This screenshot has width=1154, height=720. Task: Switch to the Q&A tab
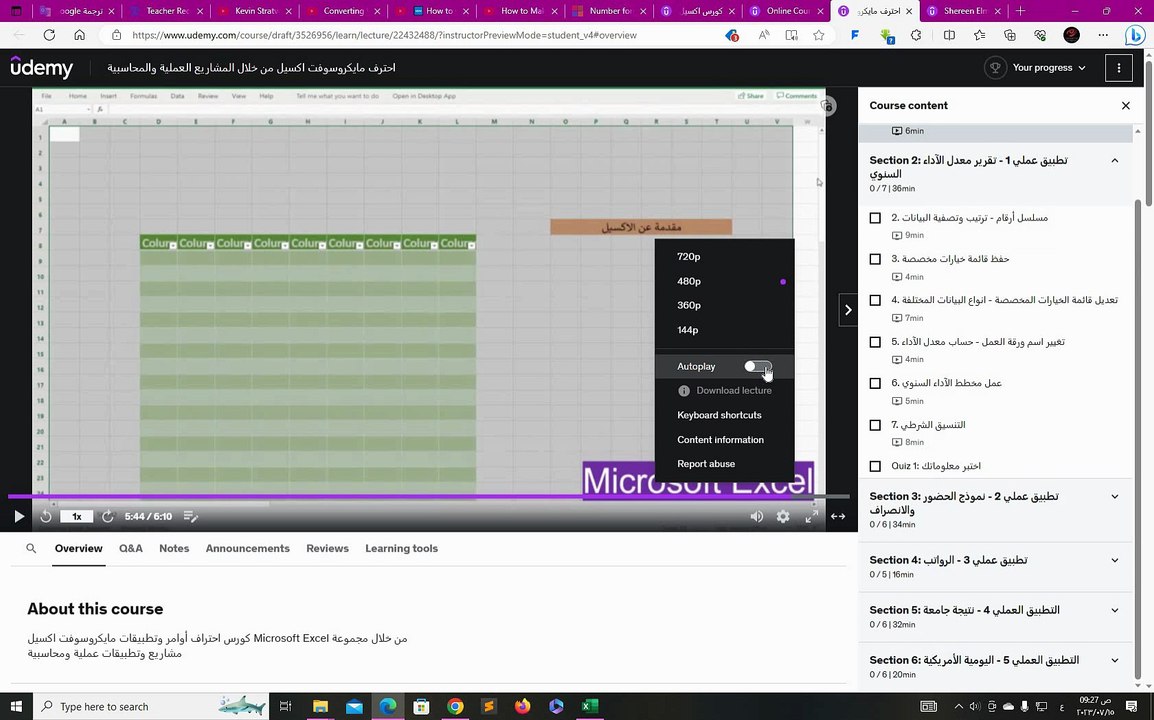point(131,548)
